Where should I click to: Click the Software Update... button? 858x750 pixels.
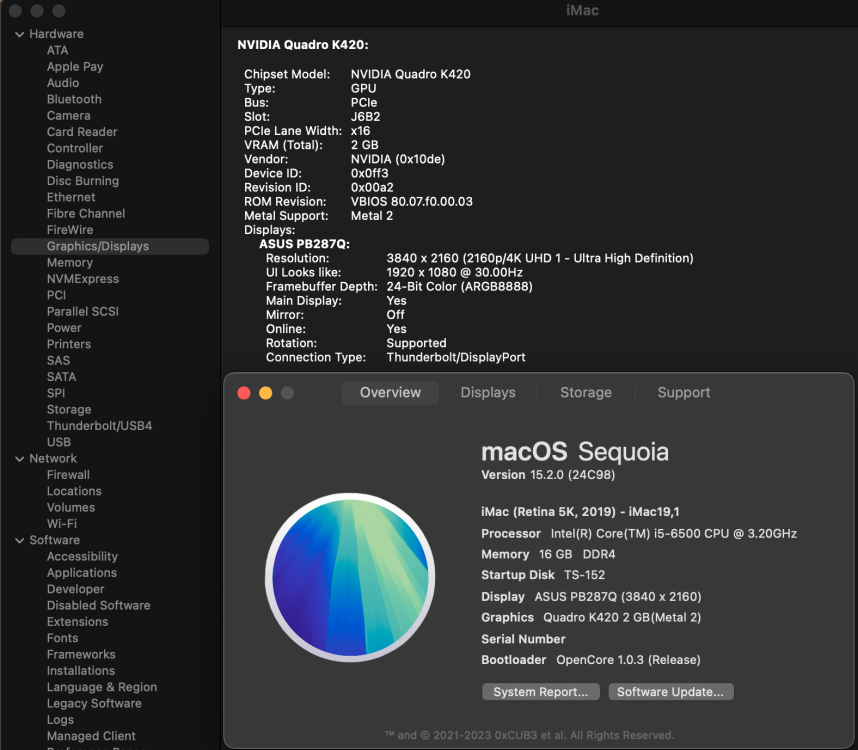670,692
